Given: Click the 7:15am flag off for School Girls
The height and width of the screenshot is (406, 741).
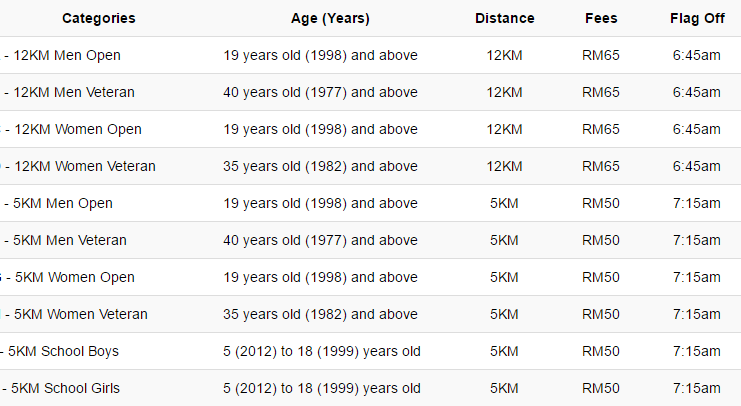Looking at the screenshot, I should (x=696, y=388).
